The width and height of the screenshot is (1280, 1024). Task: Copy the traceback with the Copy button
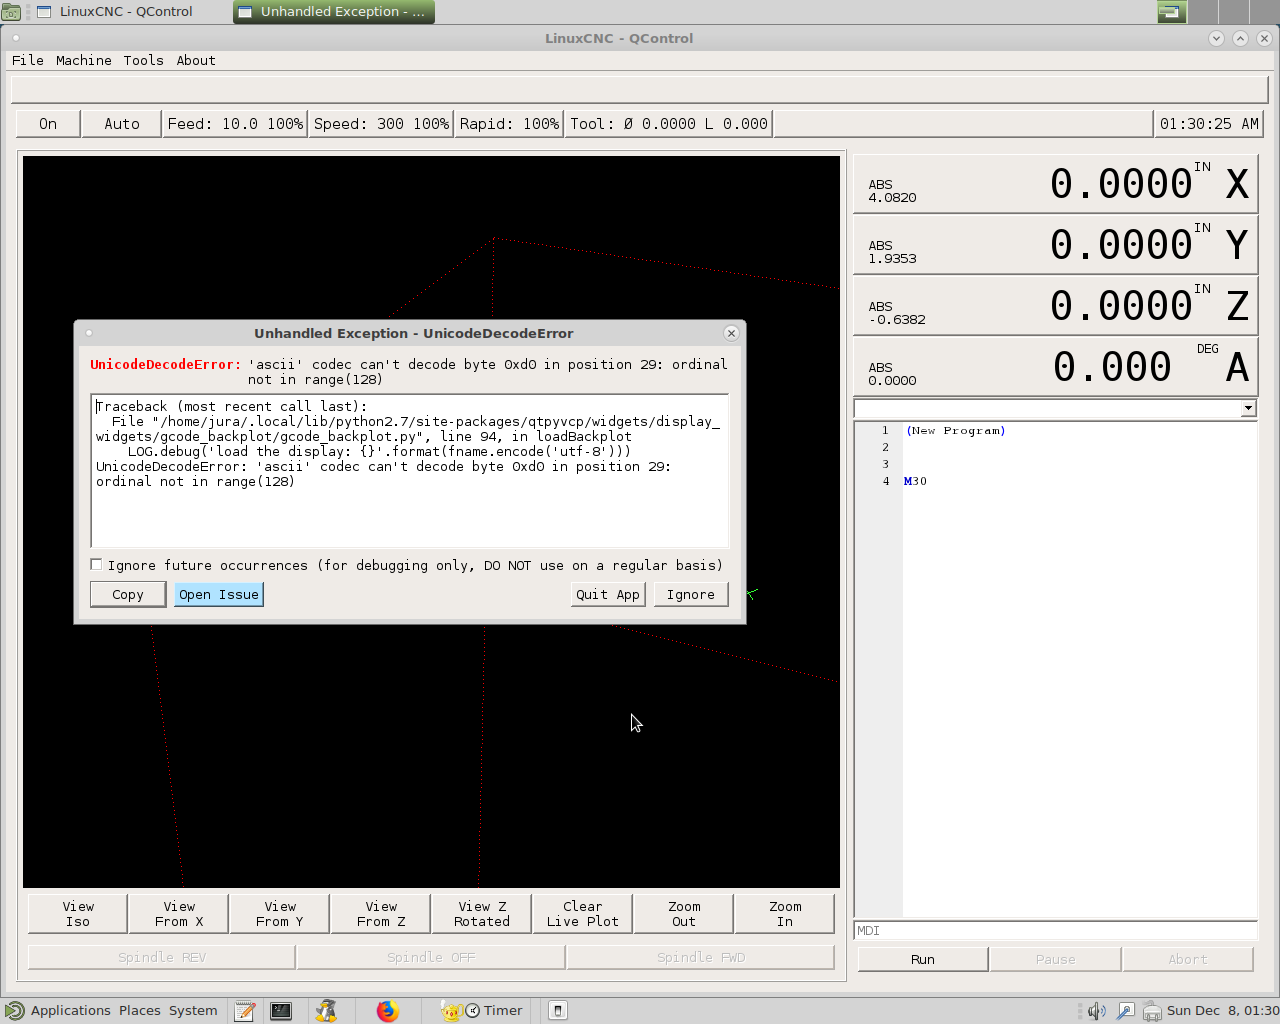(x=128, y=594)
